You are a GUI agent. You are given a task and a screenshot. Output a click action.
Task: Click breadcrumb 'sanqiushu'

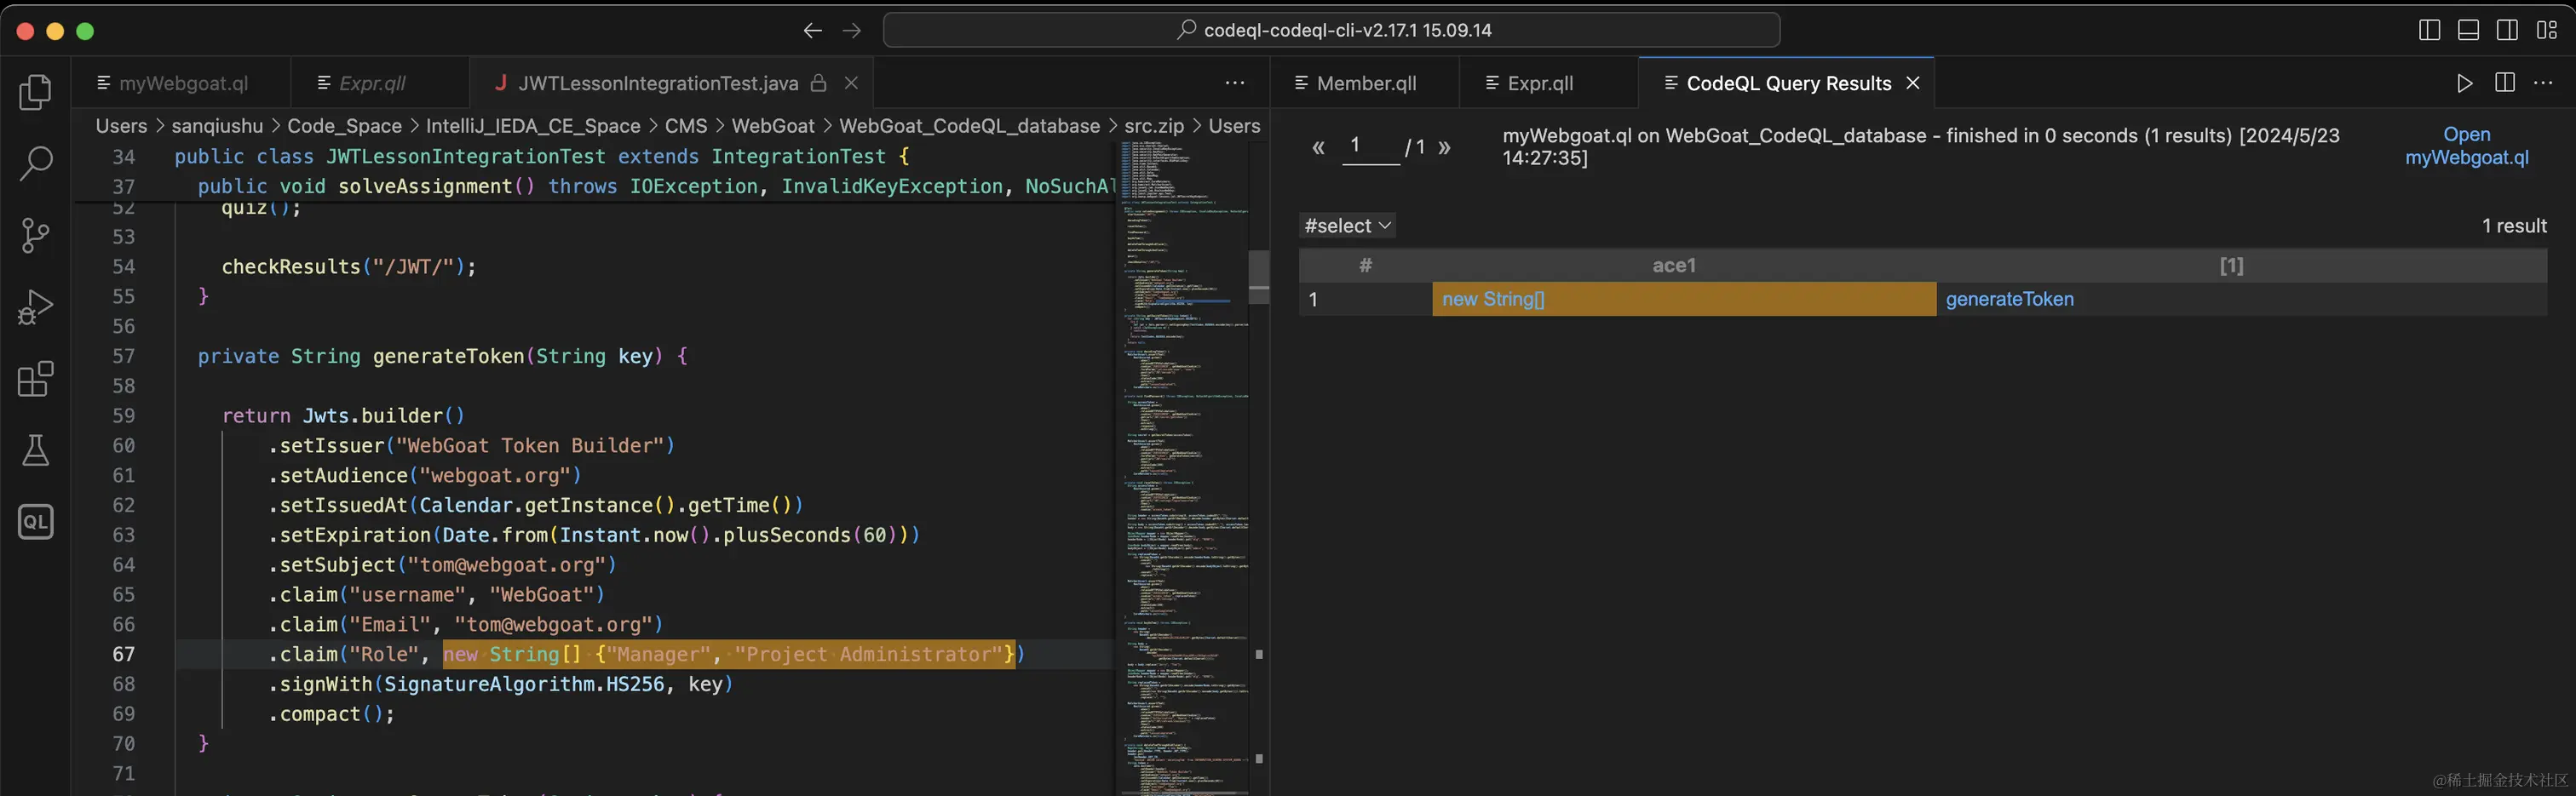point(217,126)
